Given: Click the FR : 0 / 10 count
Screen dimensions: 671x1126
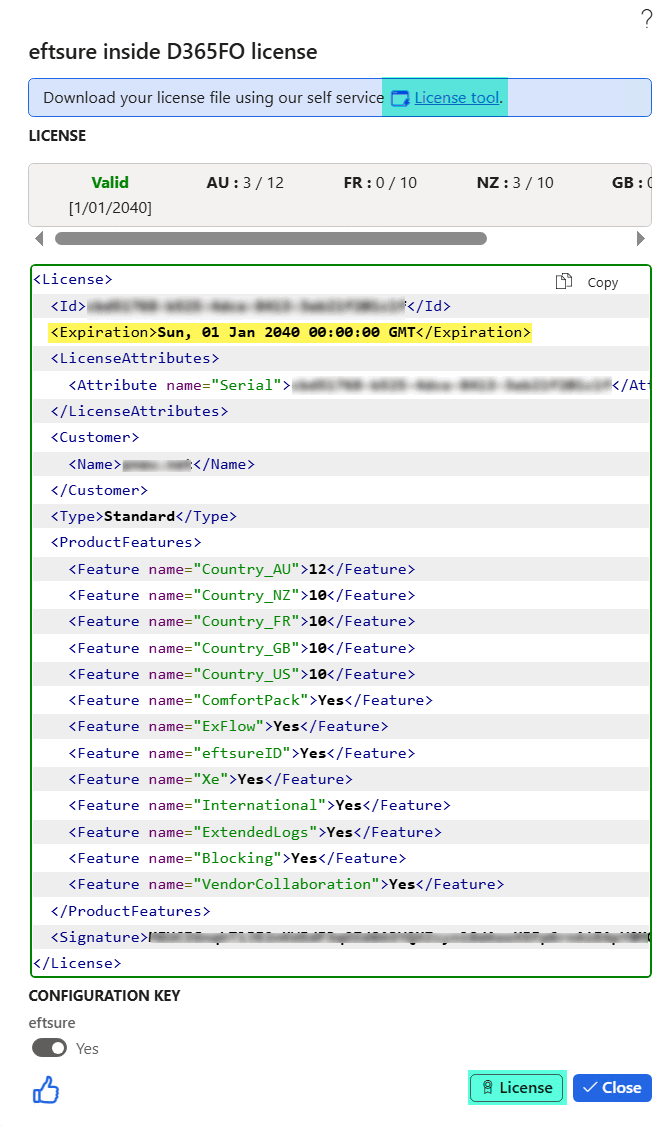Looking at the screenshot, I should pos(380,182).
